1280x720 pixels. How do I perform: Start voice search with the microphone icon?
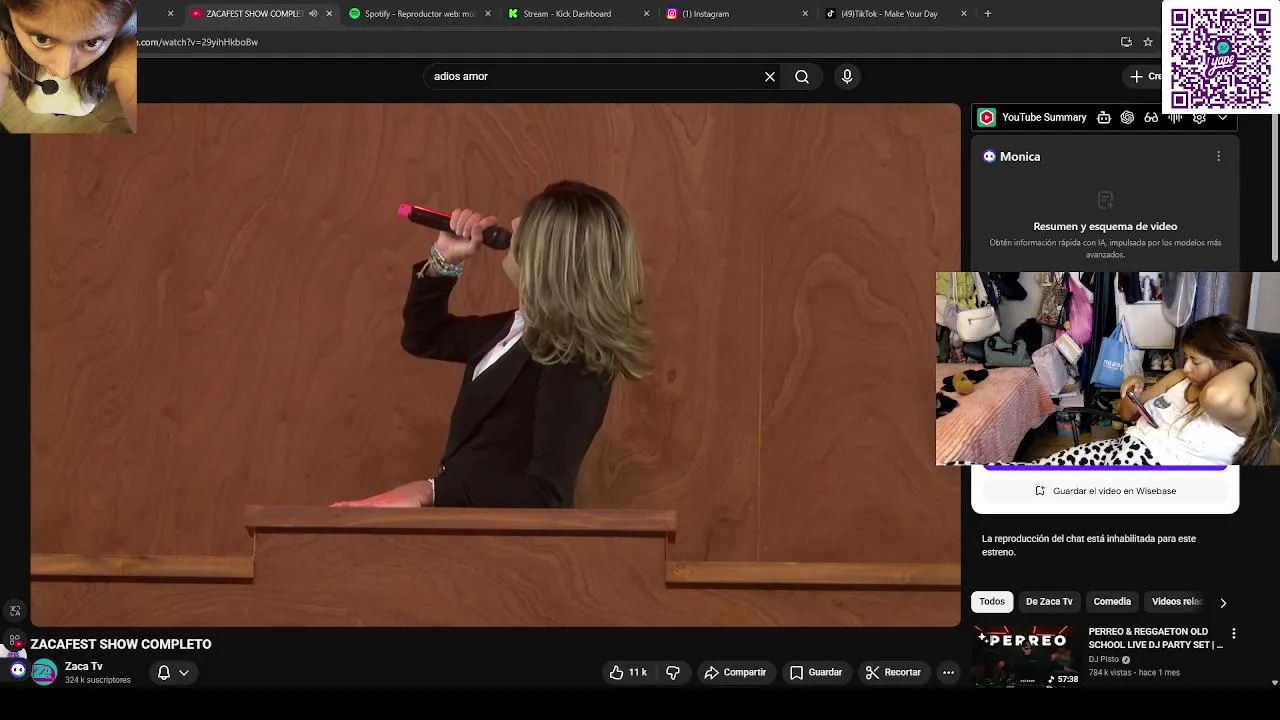click(847, 76)
